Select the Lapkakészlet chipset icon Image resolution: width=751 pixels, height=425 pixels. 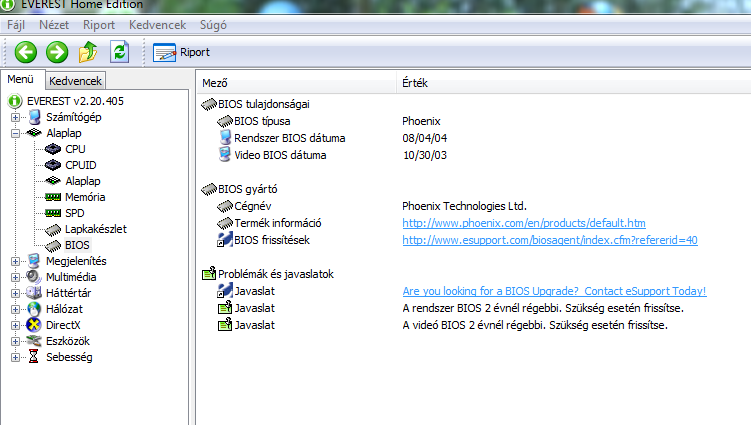53,230
